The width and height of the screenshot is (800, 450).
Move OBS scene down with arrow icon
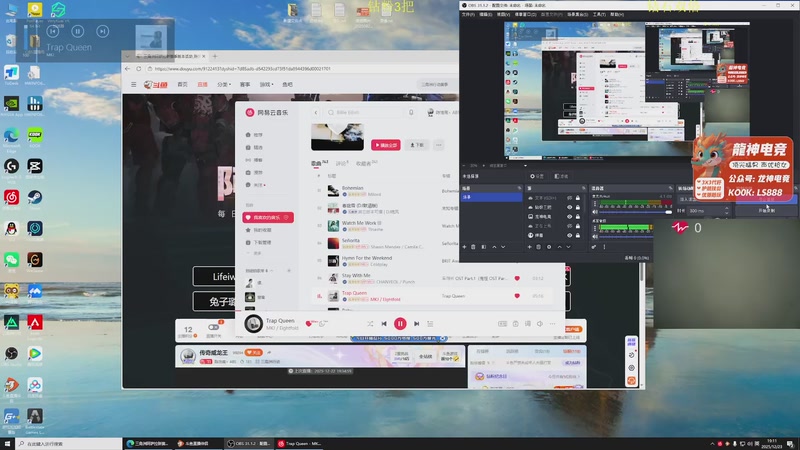[x=503, y=247]
